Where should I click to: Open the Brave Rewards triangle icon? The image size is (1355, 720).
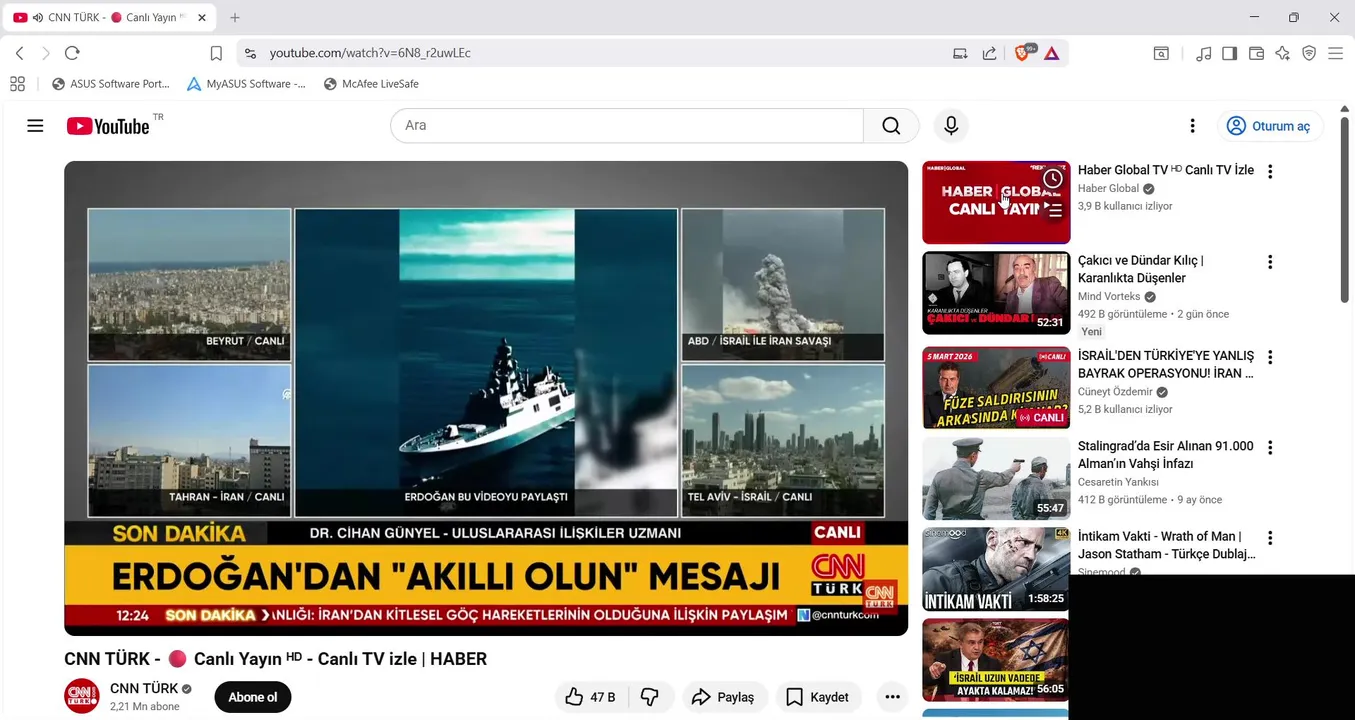pos(1052,53)
